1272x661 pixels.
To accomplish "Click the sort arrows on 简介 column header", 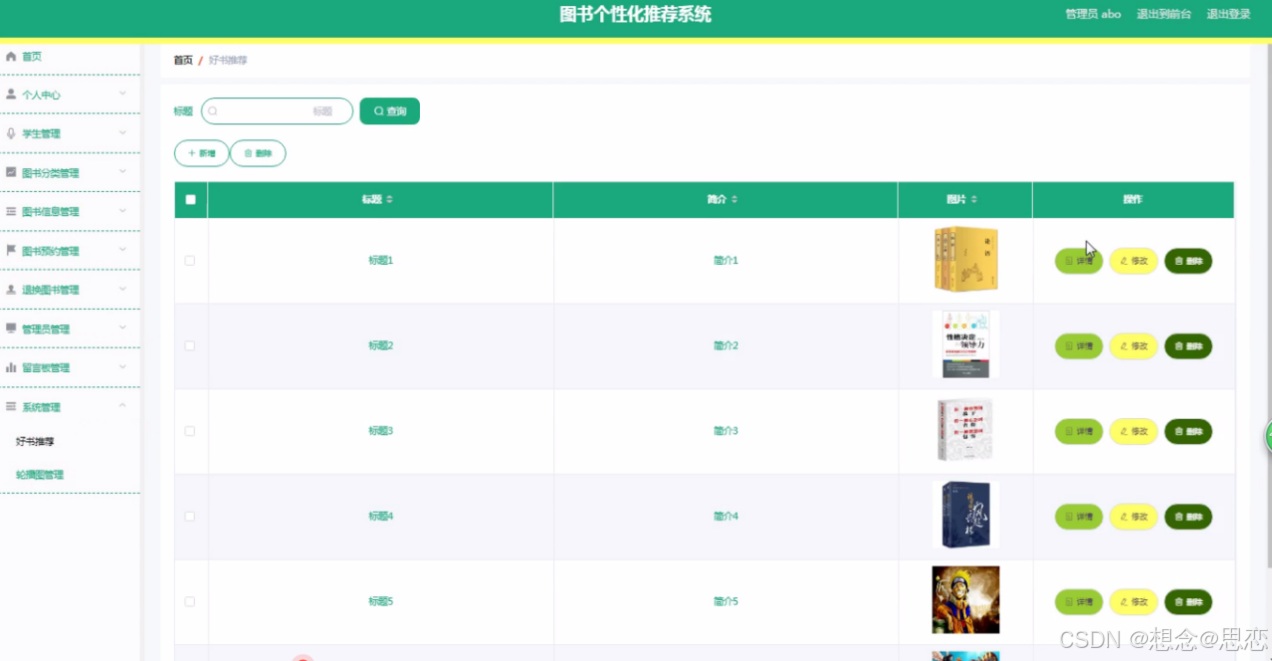I will [734, 200].
